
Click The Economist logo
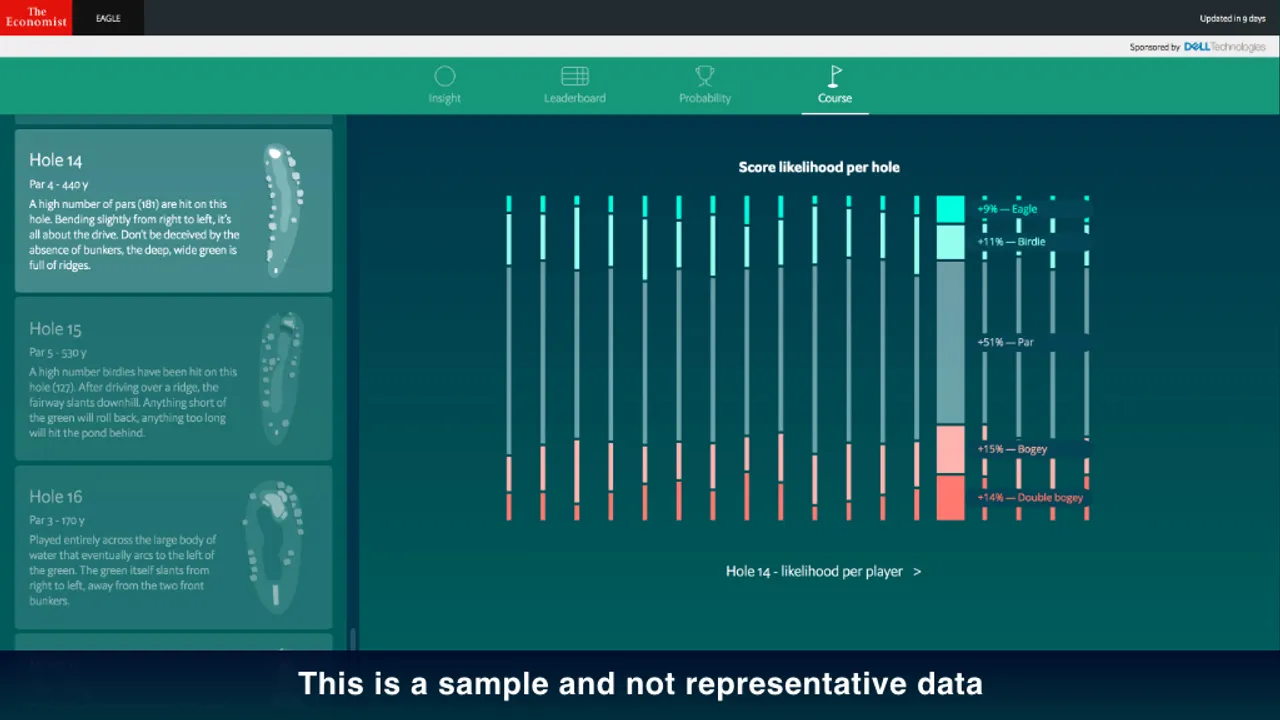pos(36,17)
